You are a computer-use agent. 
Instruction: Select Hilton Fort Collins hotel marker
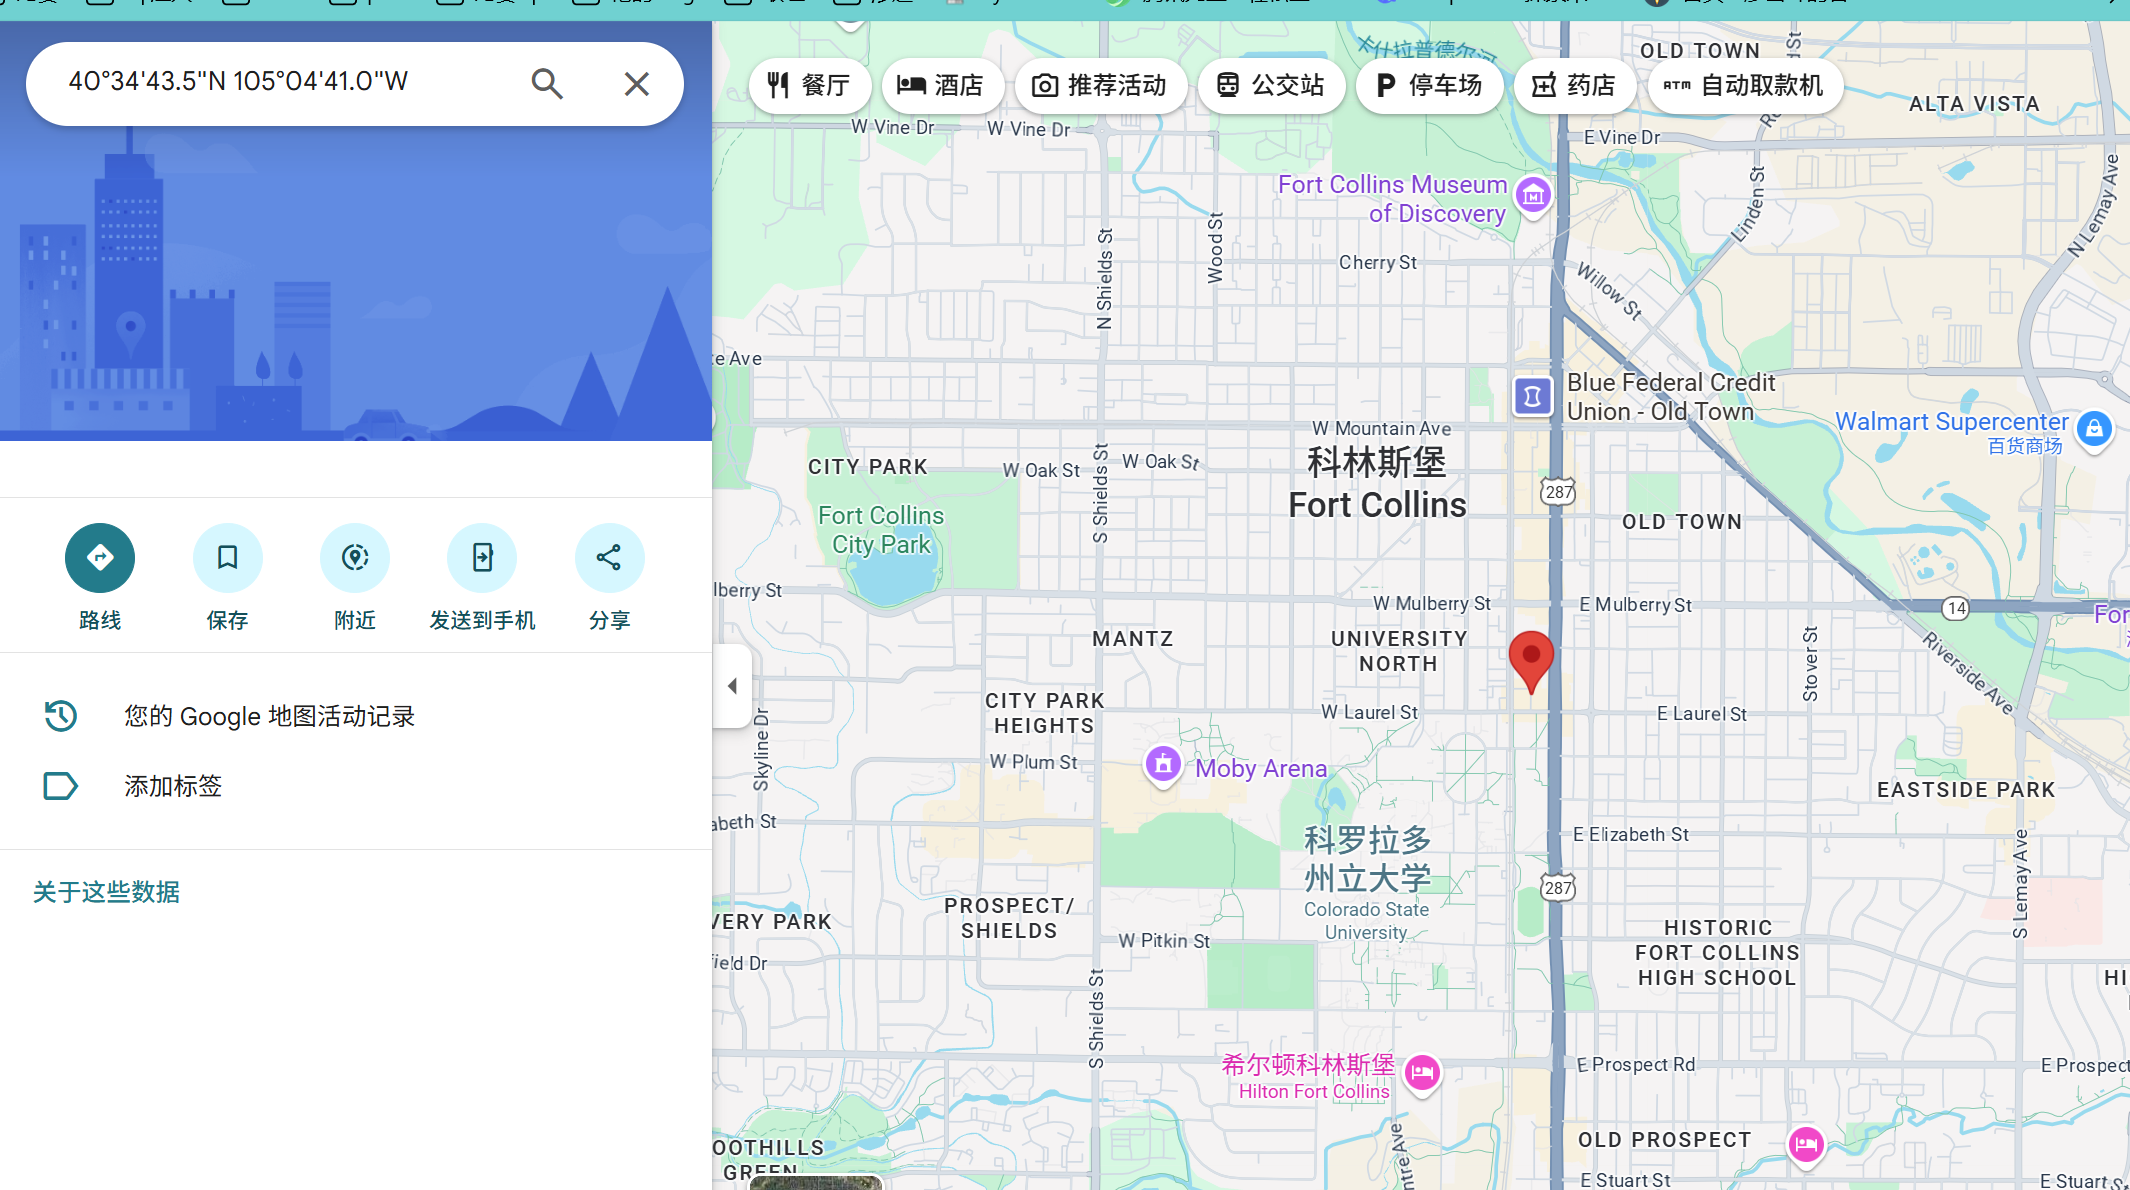[x=1422, y=1075]
